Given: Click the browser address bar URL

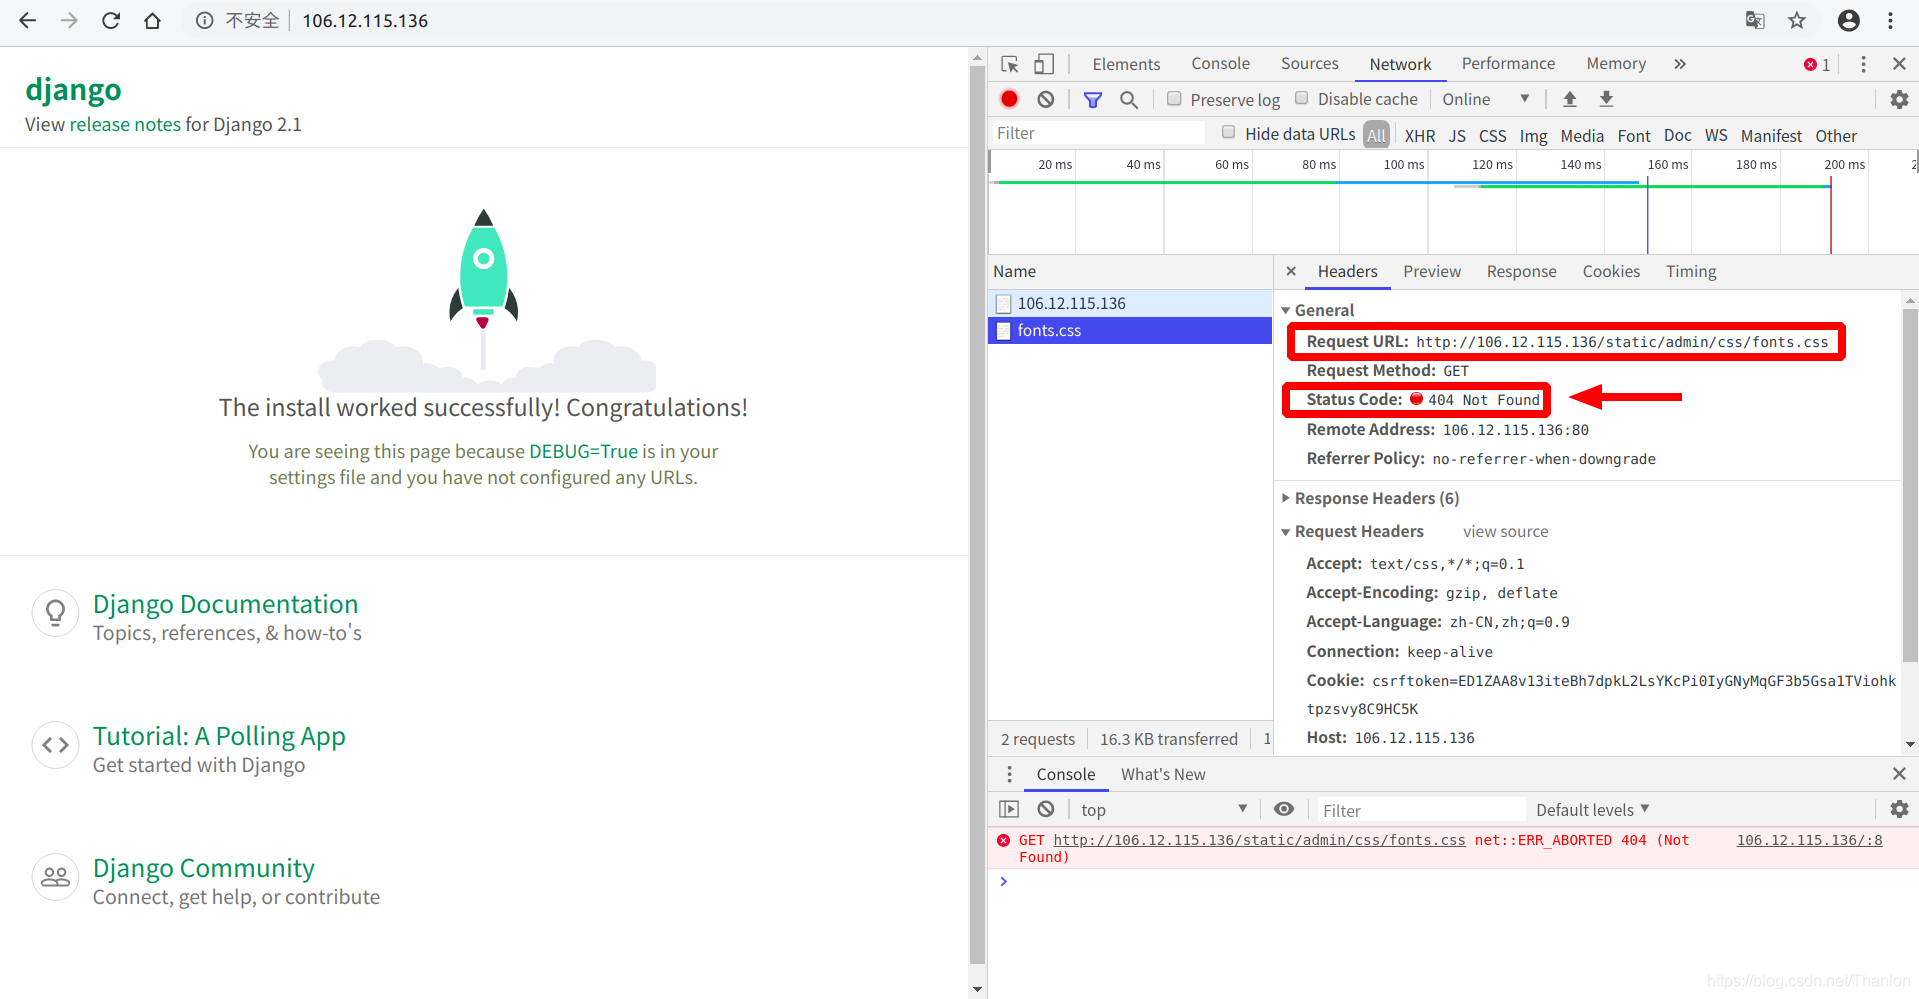Looking at the screenshot, I should [365, 20].
